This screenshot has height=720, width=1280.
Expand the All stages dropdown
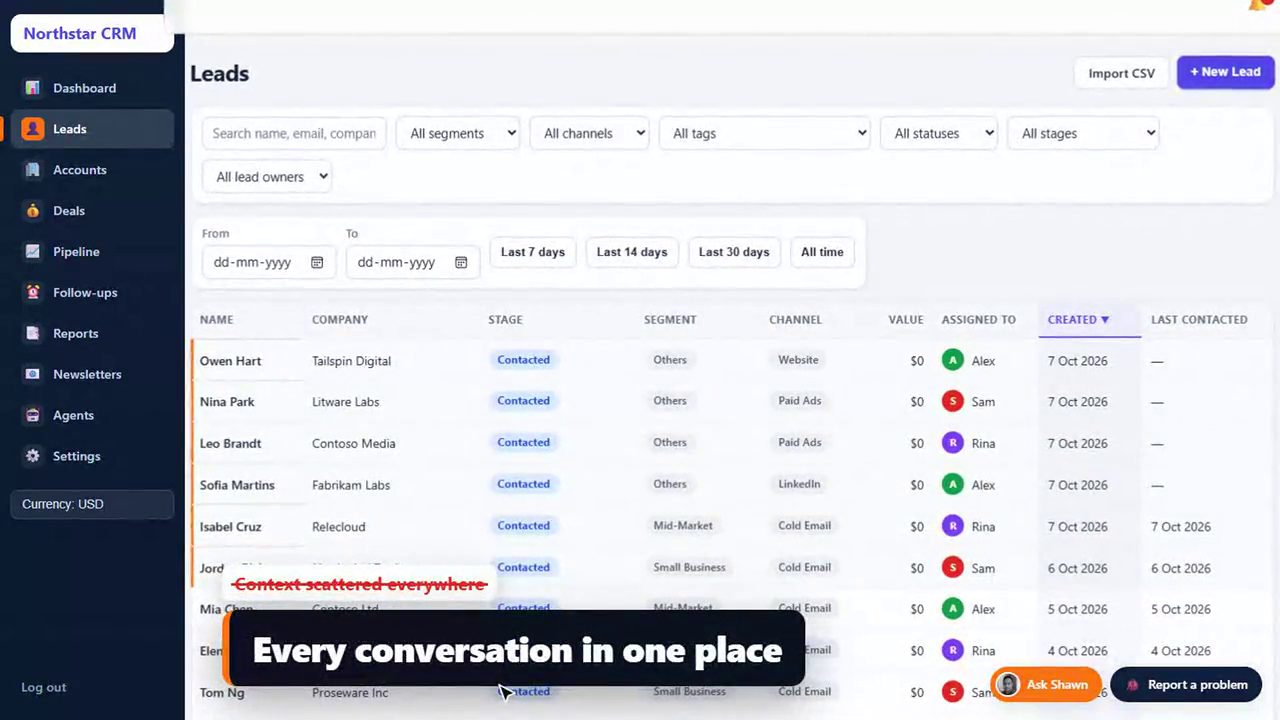click(x=1083, y=133)
